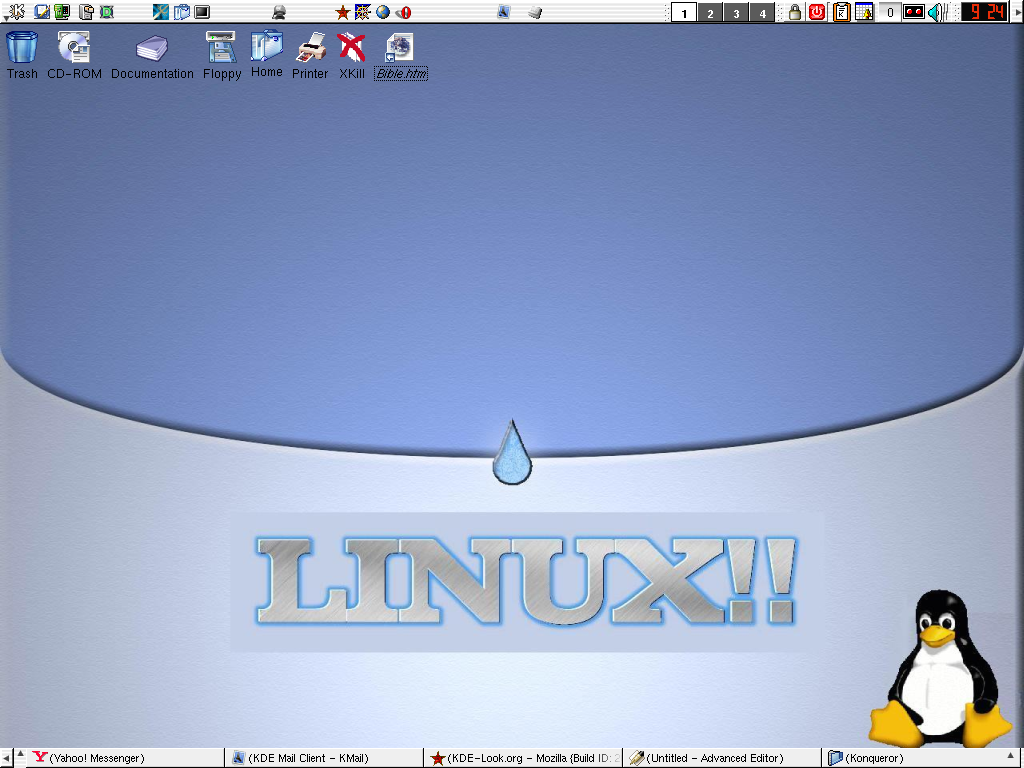Switch to virtual desktop 4
The image size is (1024, 768).
[x=762, y=12]
